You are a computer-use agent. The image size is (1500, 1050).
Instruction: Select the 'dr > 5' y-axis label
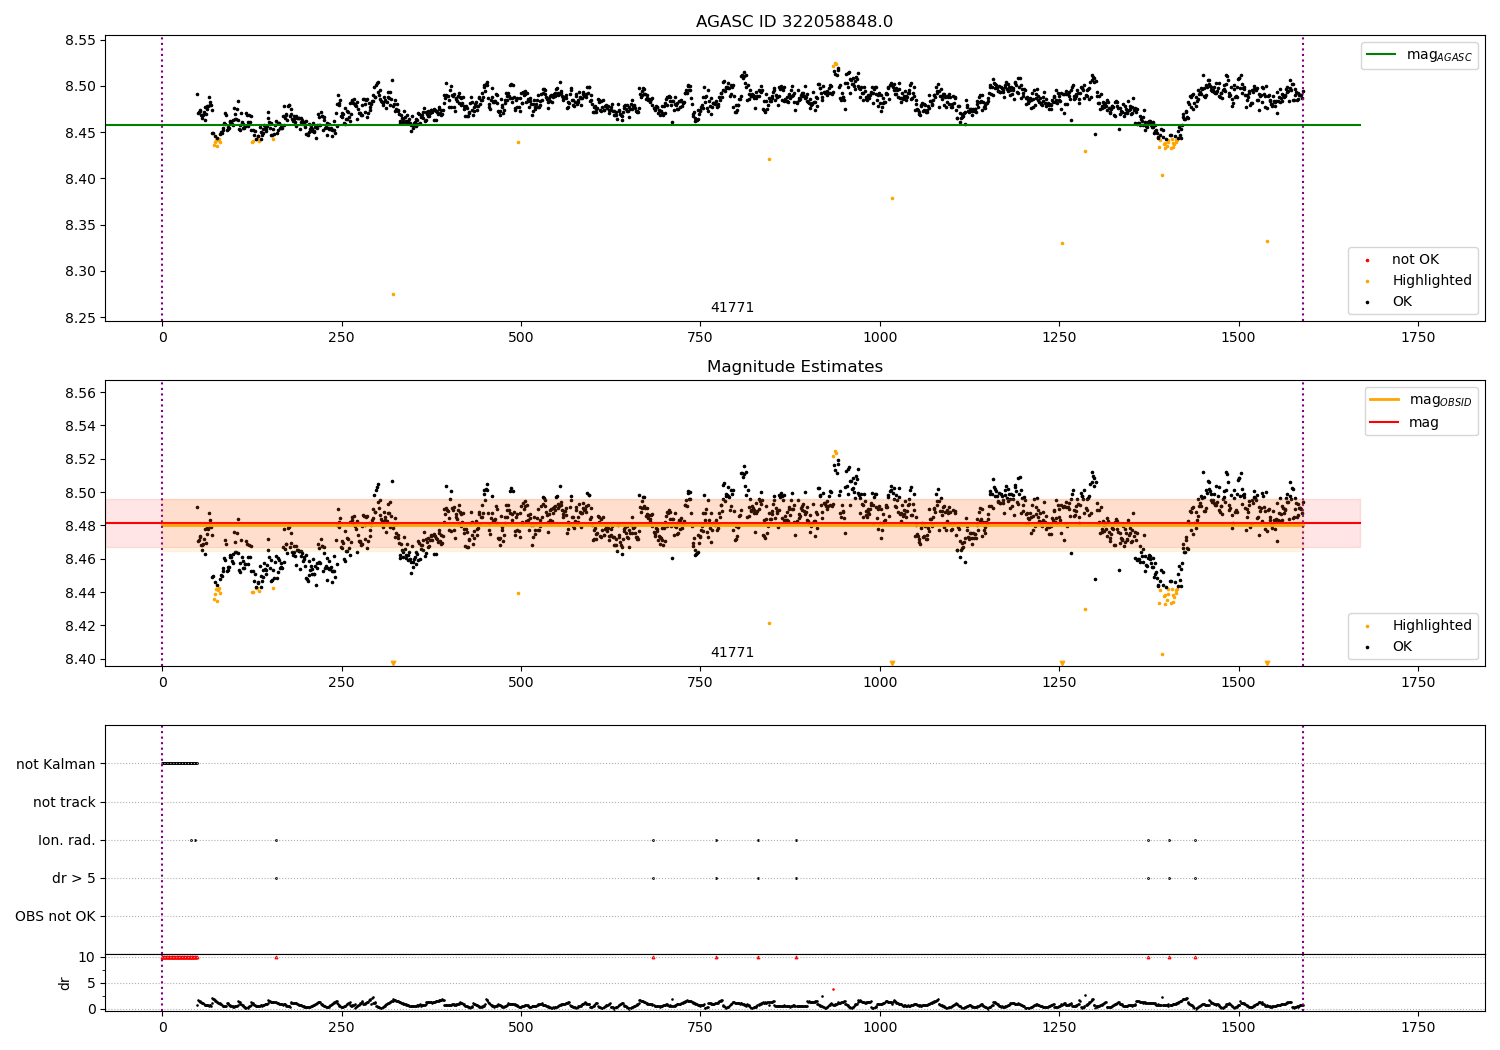coord(74,878)
